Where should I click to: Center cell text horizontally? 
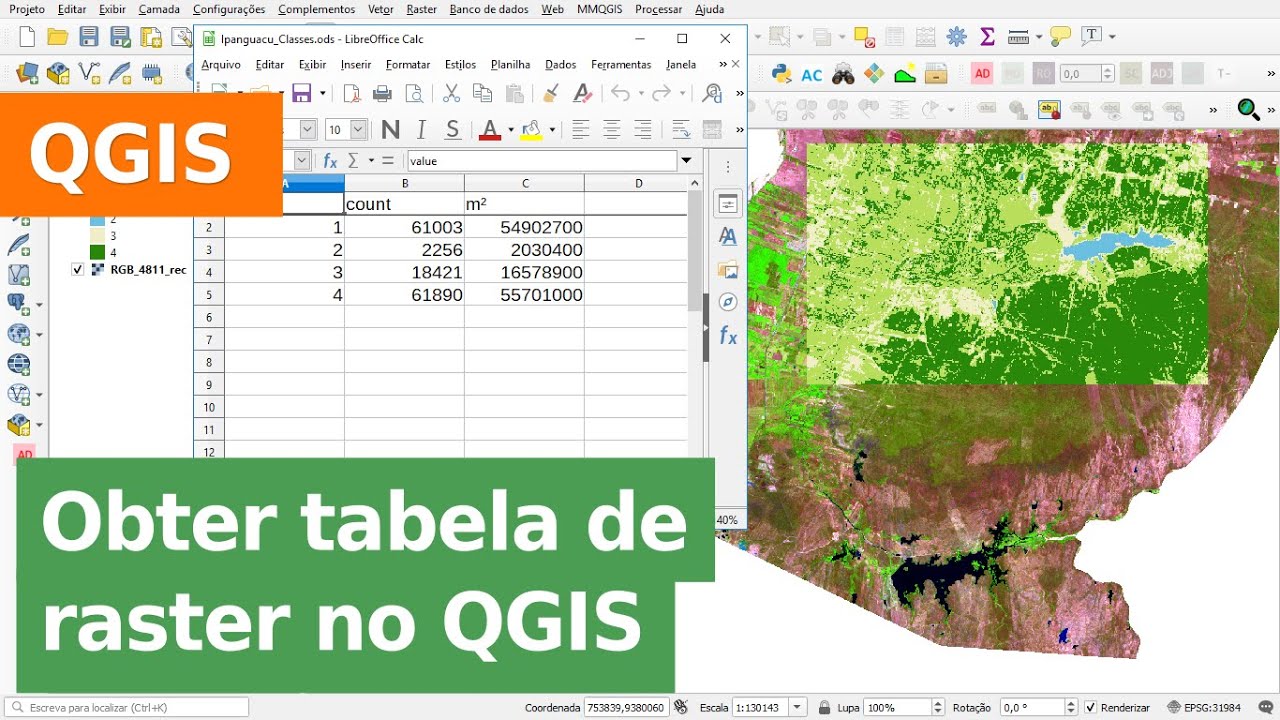coord(611,129)
